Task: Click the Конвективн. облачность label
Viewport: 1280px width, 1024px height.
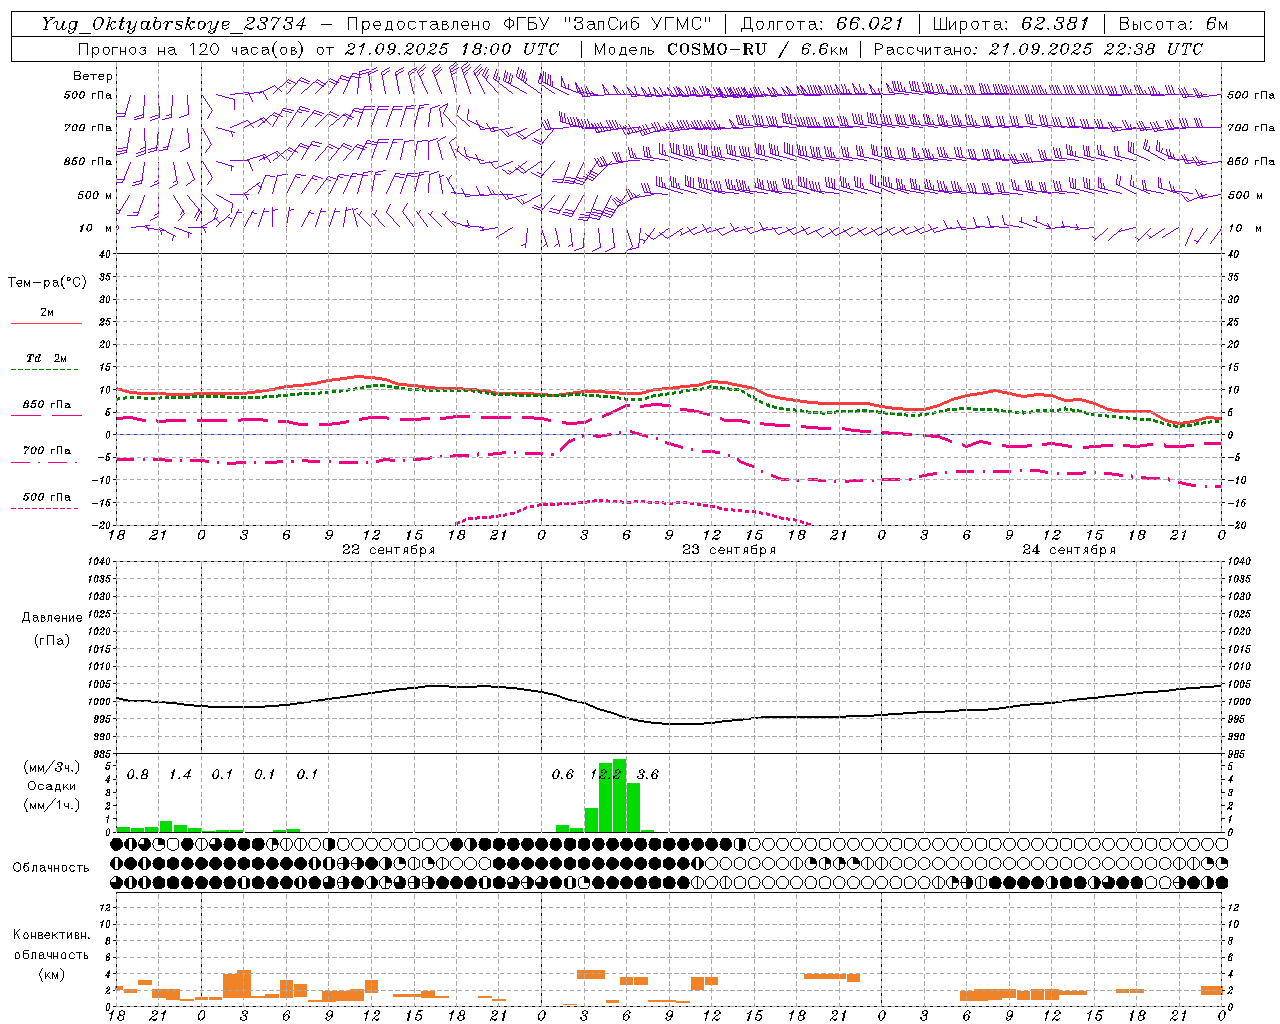Action: (52, 945)
